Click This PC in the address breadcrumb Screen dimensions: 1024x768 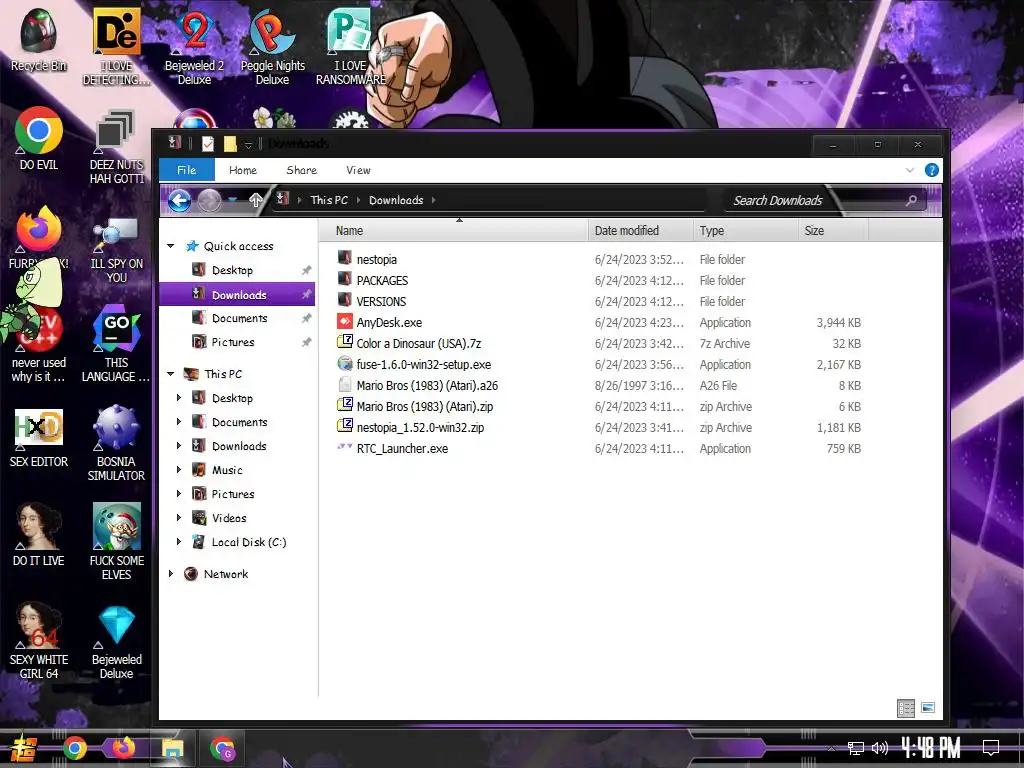tap(329, 200)
